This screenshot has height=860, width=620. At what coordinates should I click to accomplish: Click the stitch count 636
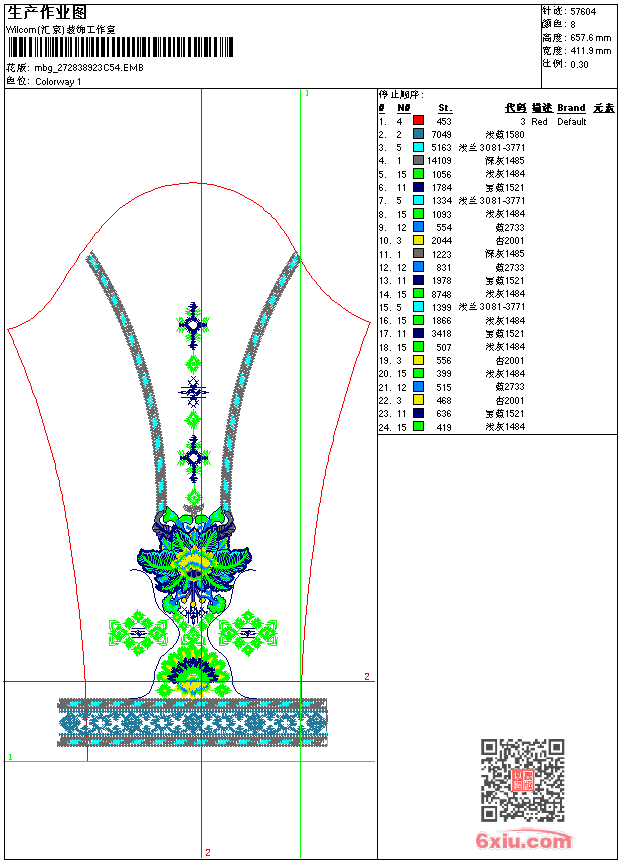click(x=444, y=414)
